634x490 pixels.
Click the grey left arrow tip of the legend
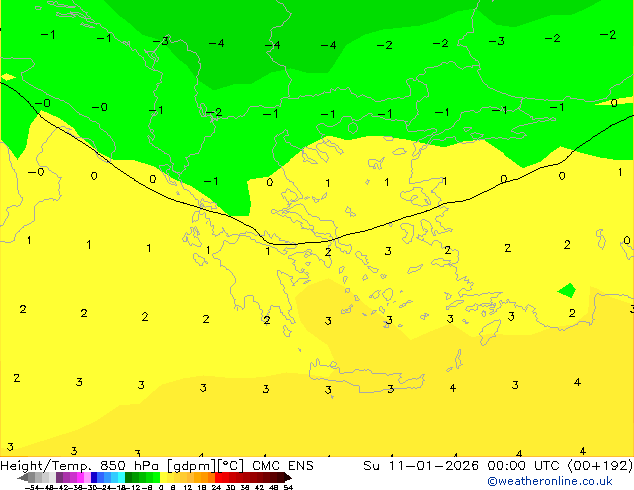pyautogui.click(x=22, y=478)
